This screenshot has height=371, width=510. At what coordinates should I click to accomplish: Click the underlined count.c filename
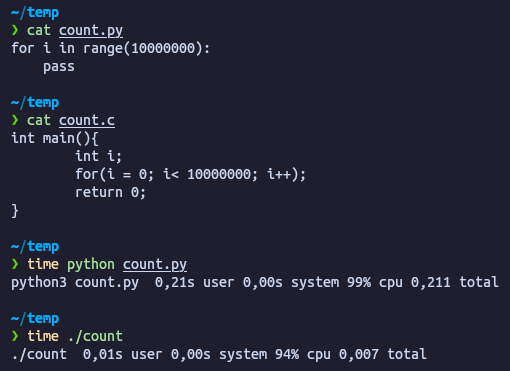(x=87, y=120)
